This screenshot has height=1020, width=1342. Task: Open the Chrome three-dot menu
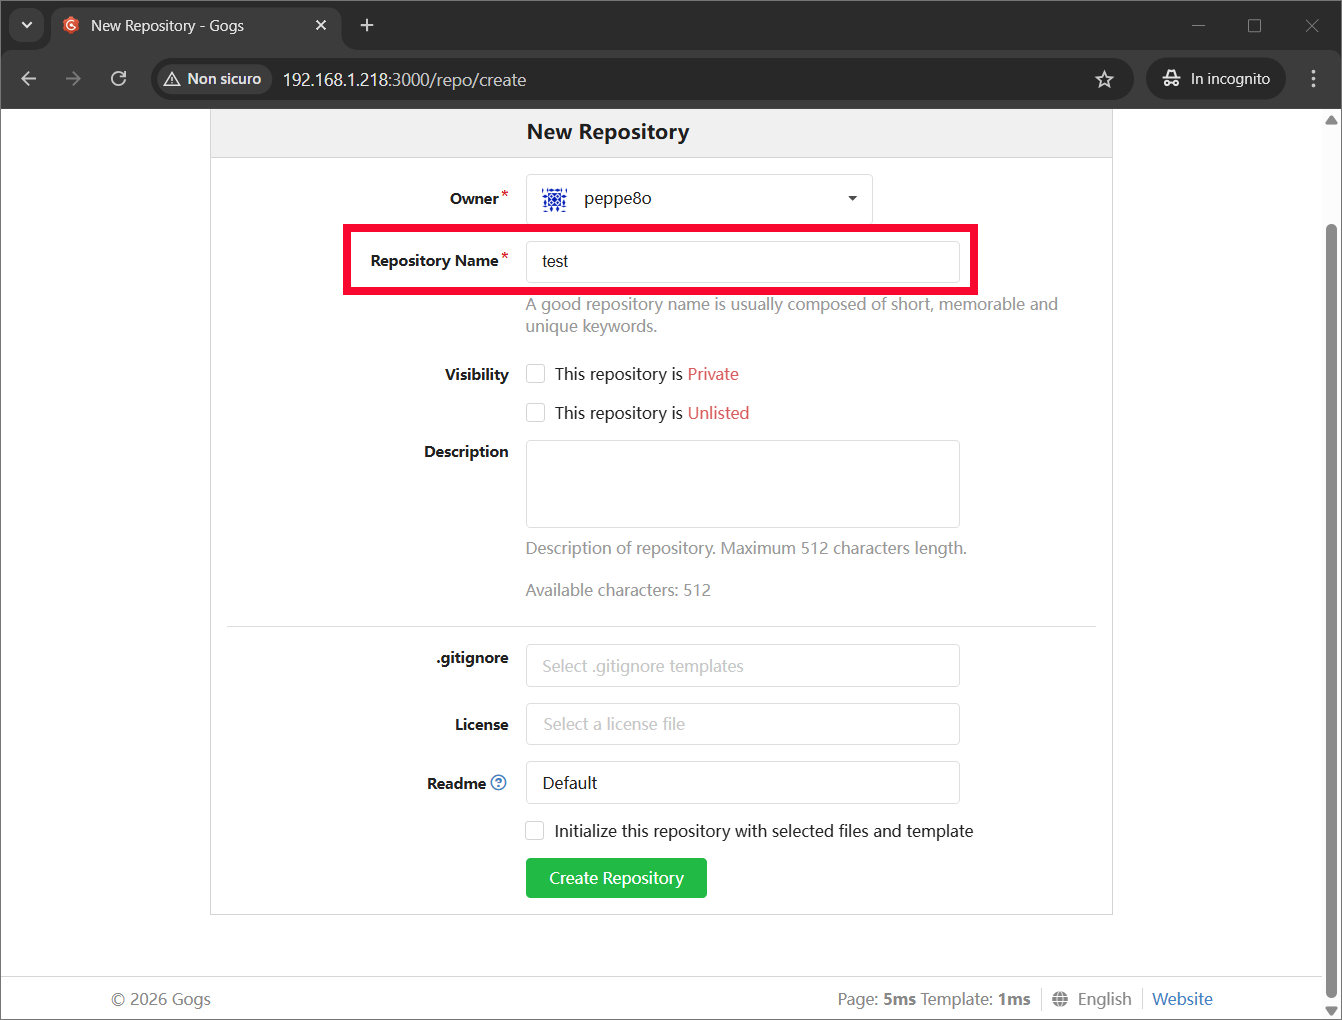(1313, 78)
